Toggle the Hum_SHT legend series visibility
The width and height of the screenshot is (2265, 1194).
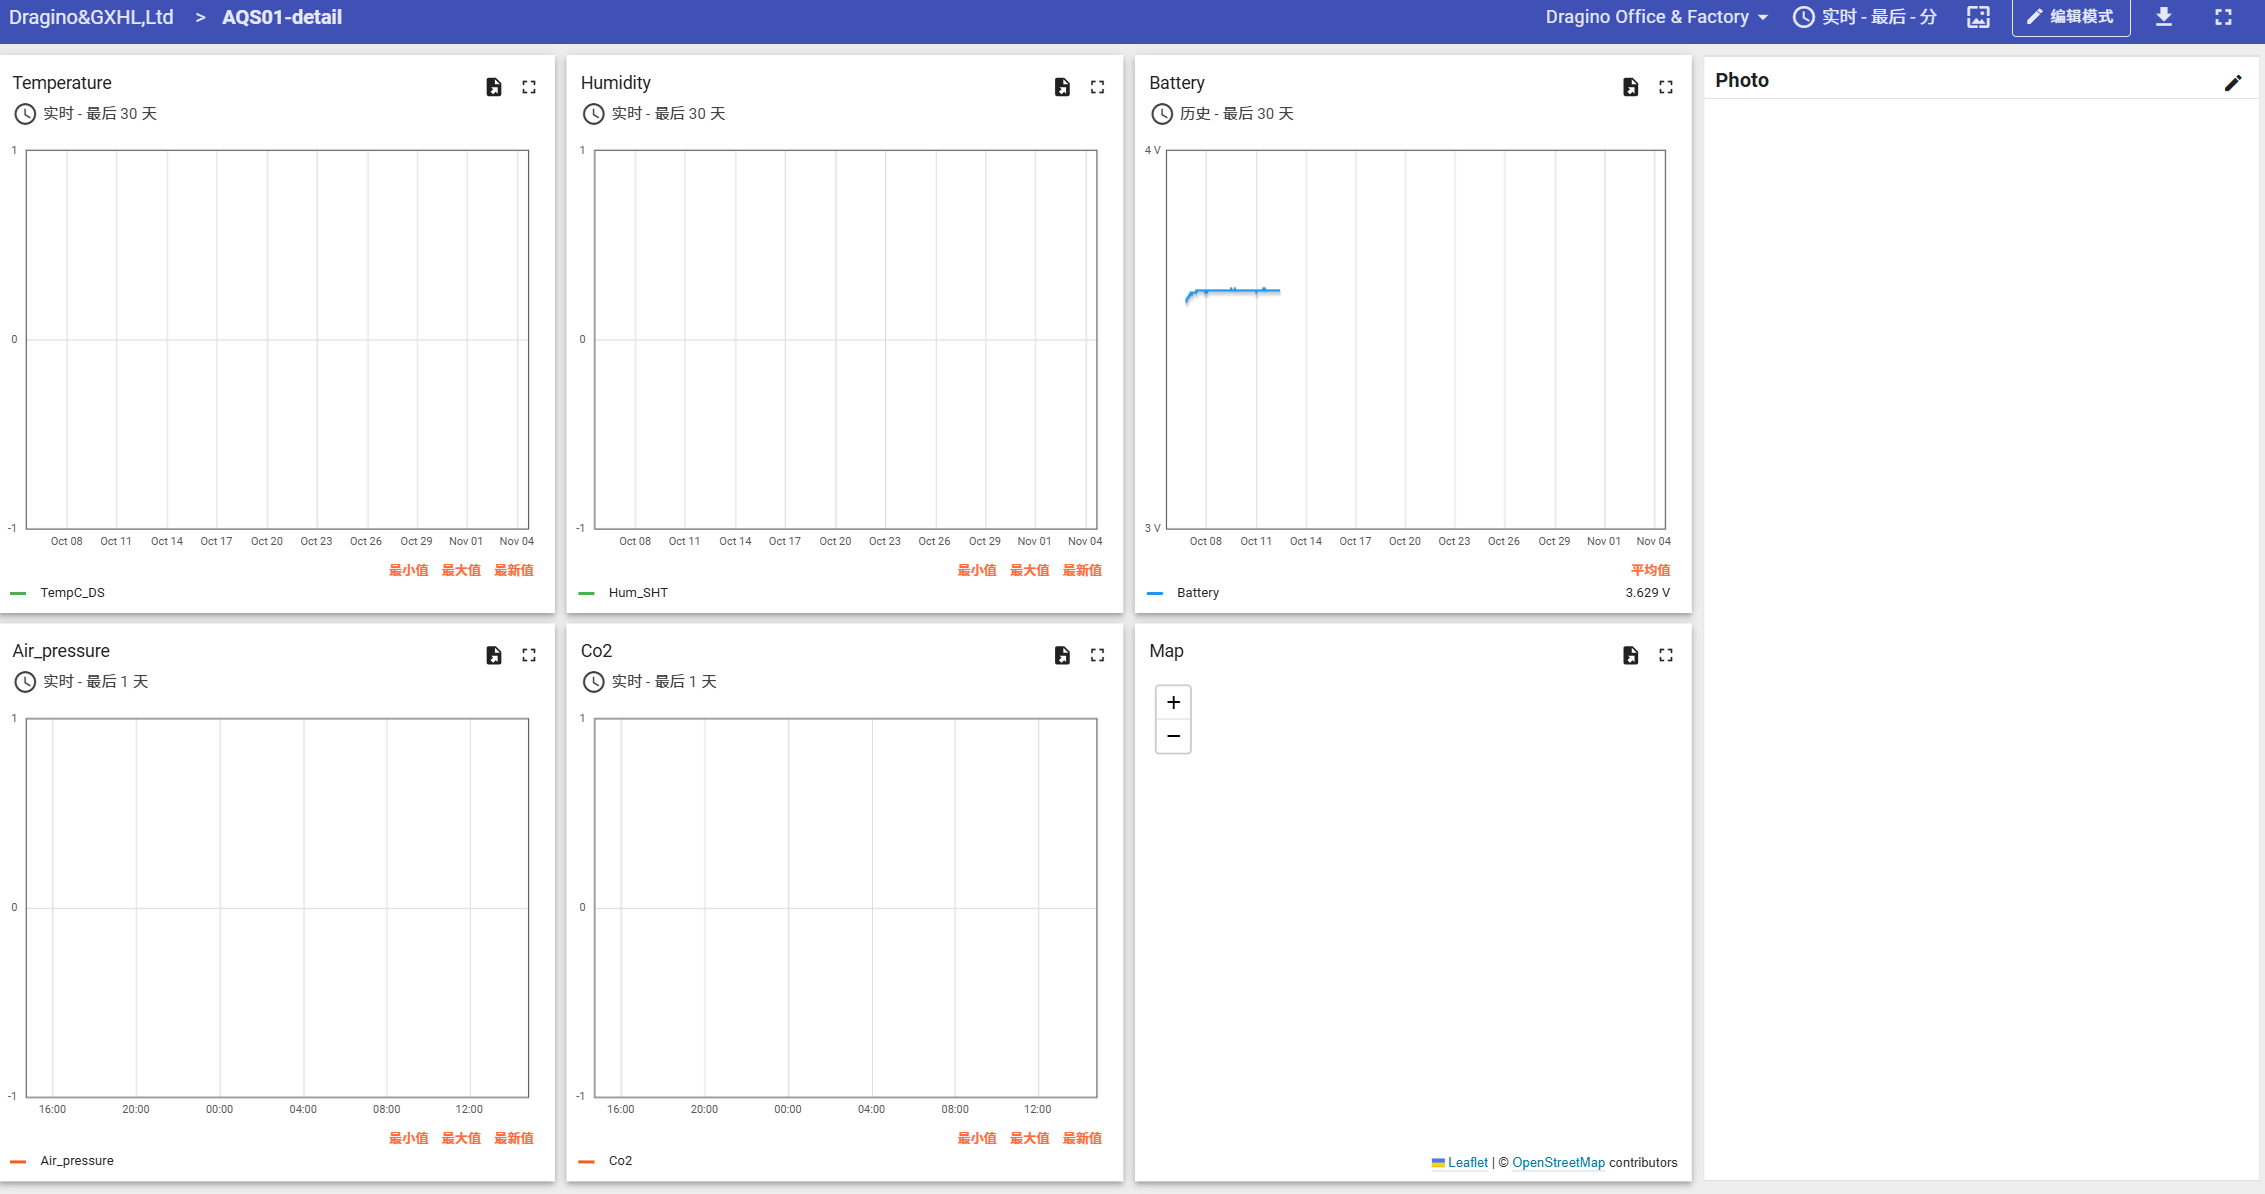637,593
